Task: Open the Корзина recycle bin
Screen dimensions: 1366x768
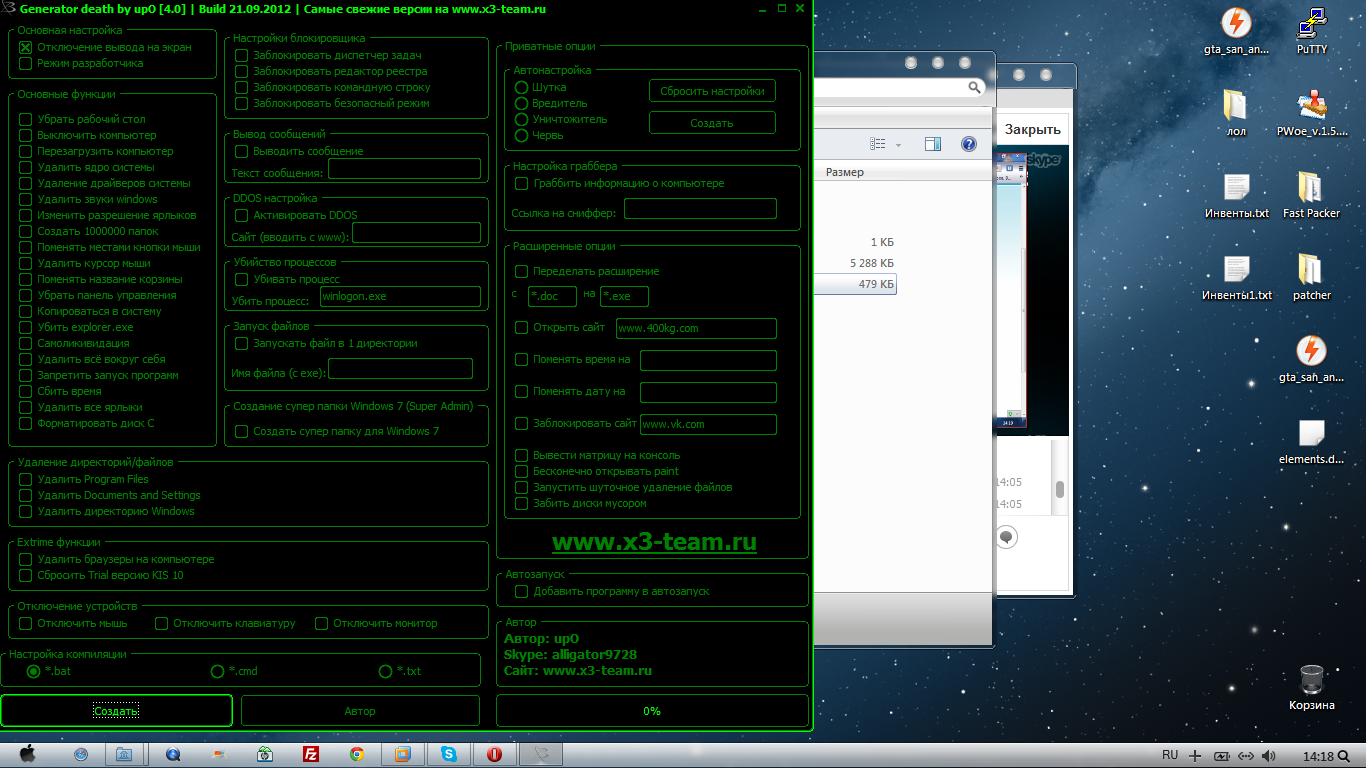Action: pos(1312,687)
